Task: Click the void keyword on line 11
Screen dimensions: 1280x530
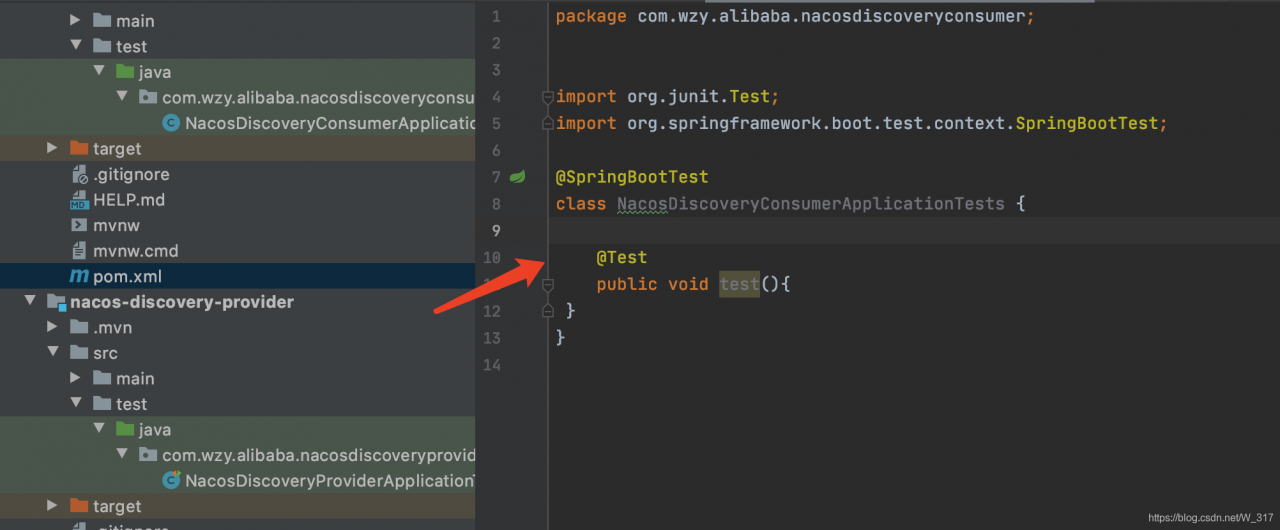Action: 688,285
